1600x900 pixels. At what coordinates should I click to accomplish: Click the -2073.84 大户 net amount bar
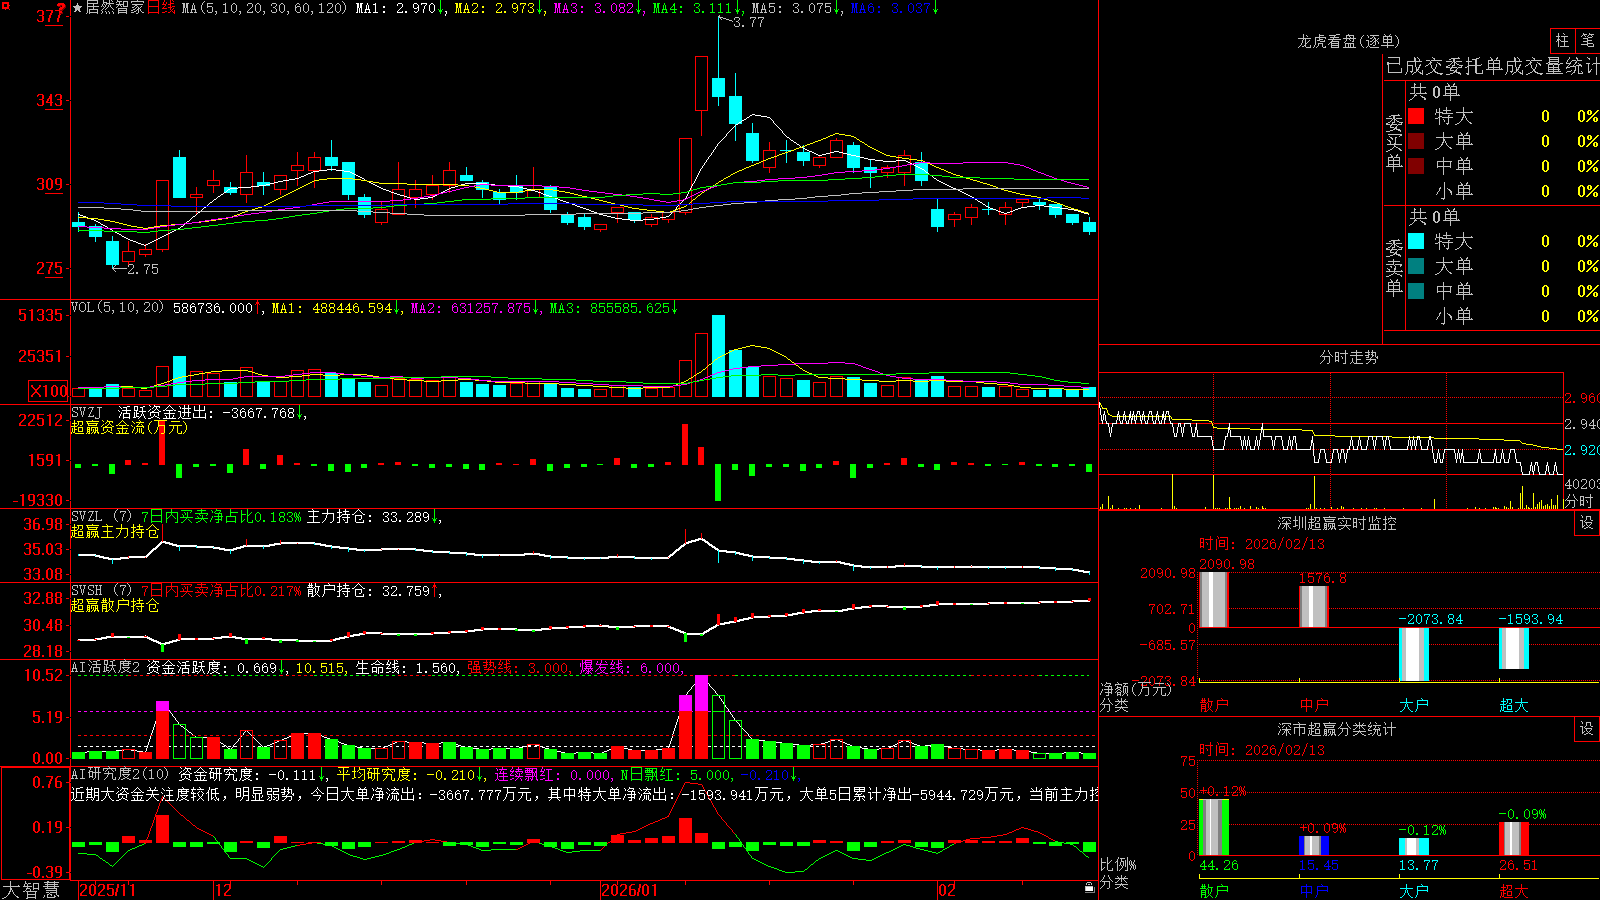coord(1414,654)
